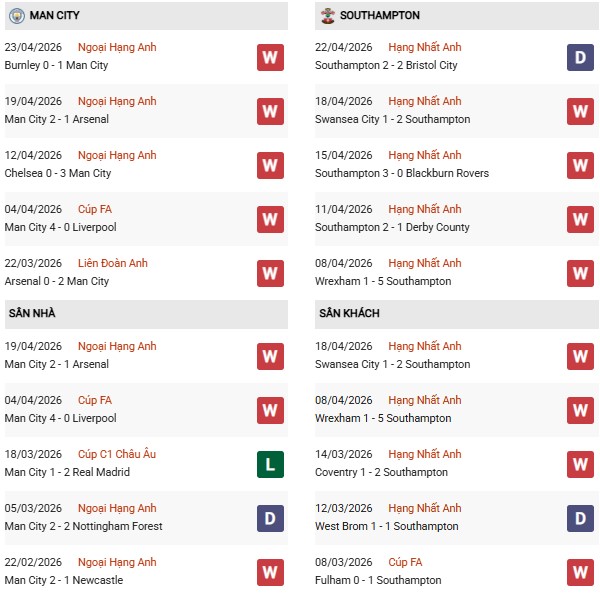Click the W badge for Man City 2 - 1 Newcastle
The width and height of the screenshot is (600, 594).
(270, 572)
